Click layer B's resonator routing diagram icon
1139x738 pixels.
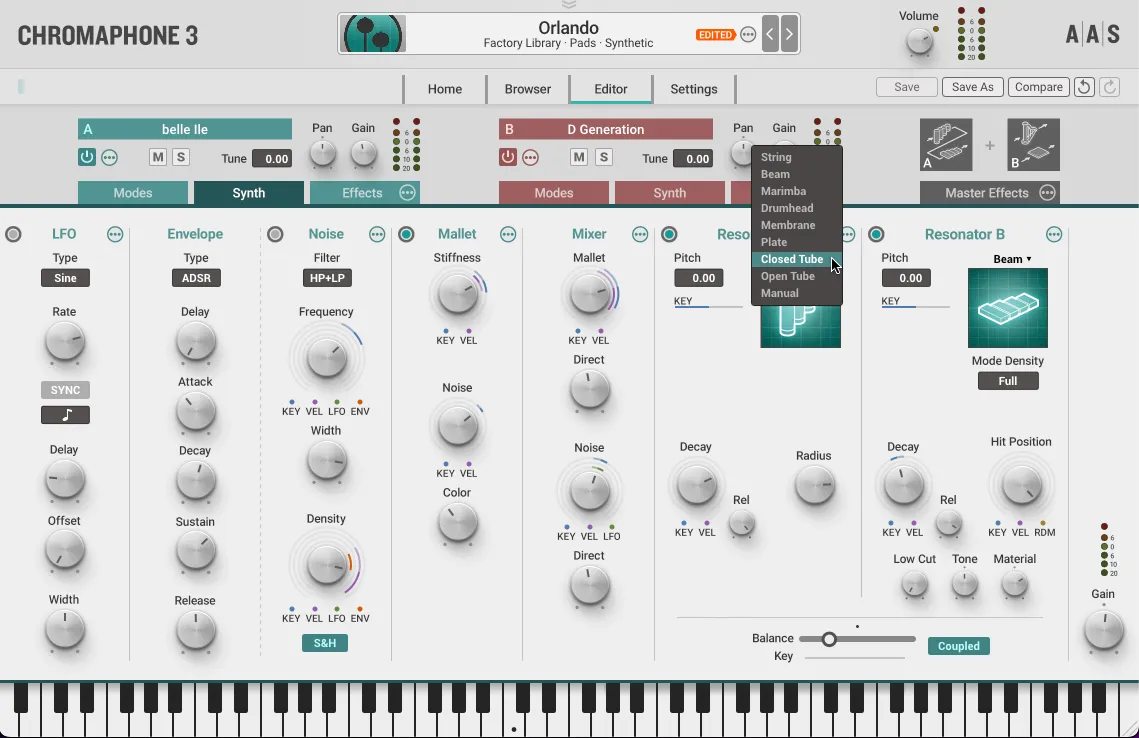[1032, 145]
